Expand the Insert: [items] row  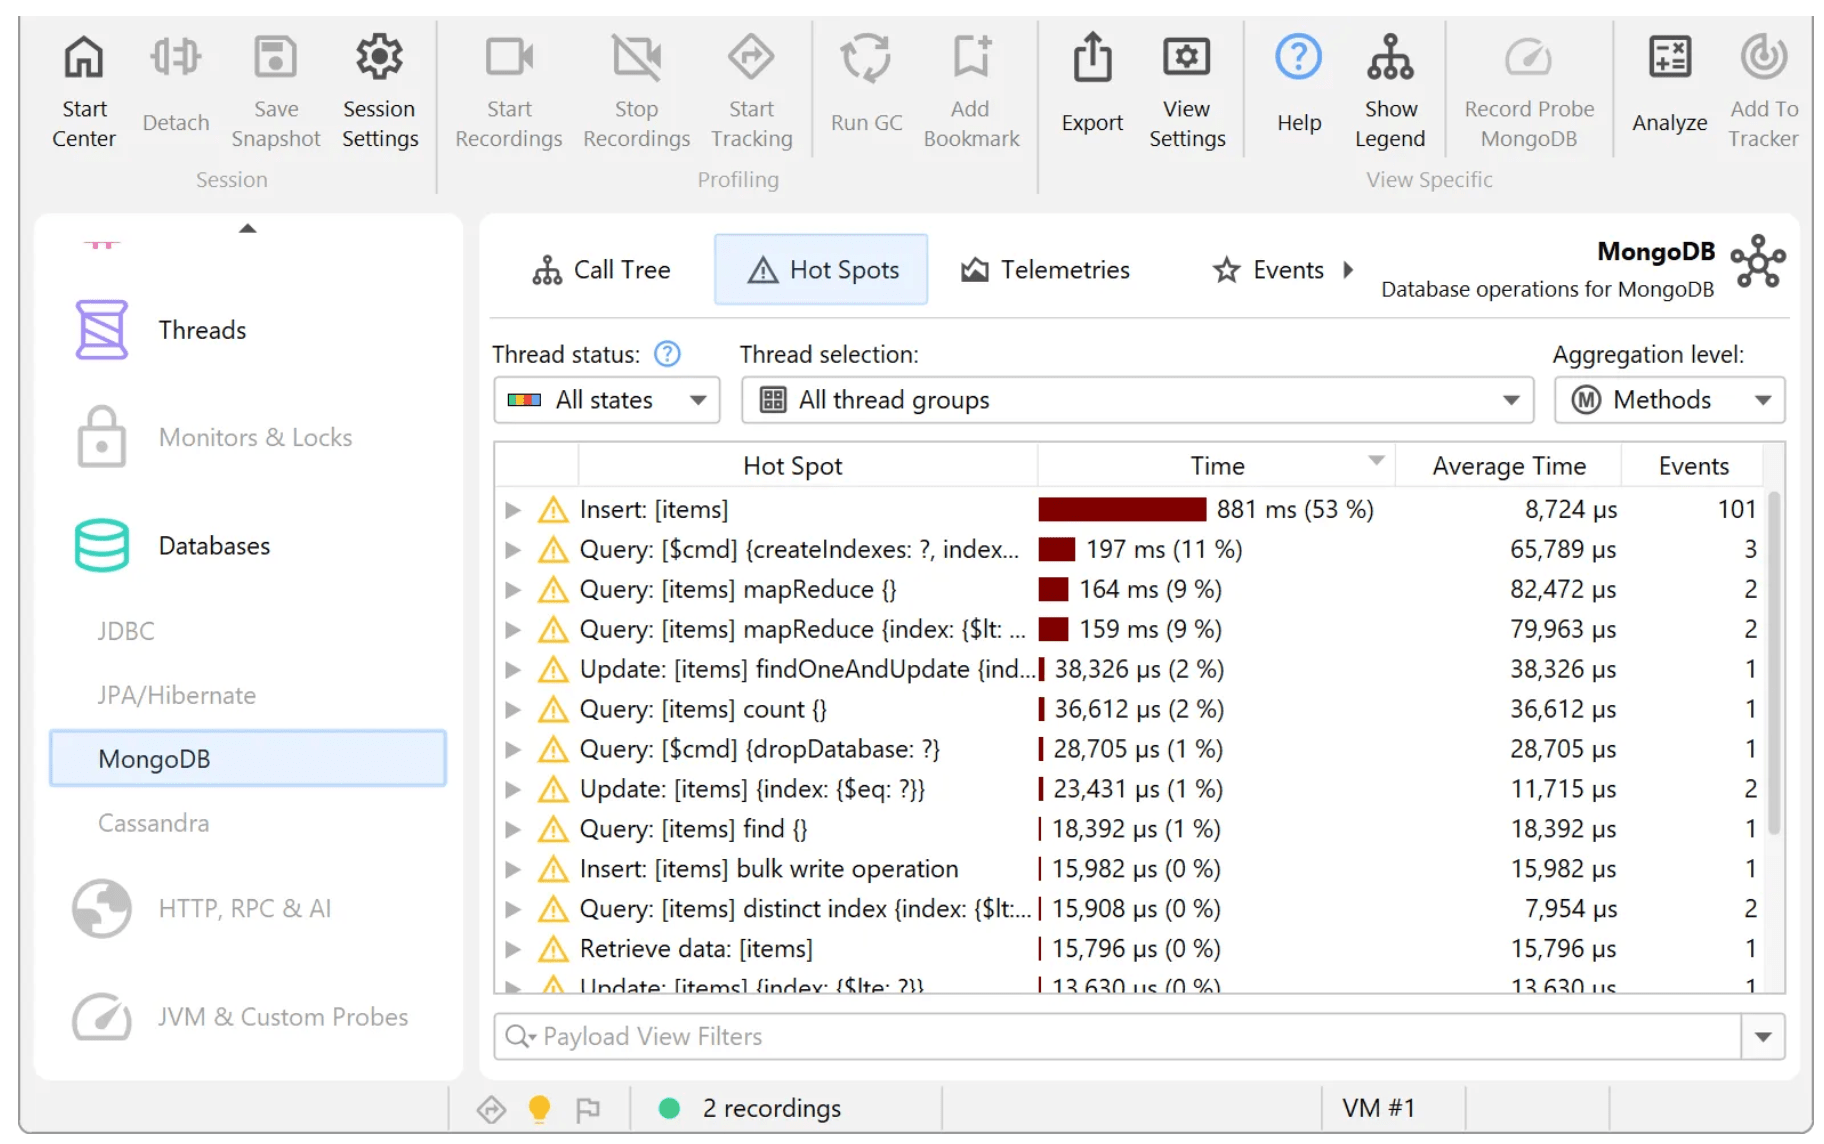513,510
